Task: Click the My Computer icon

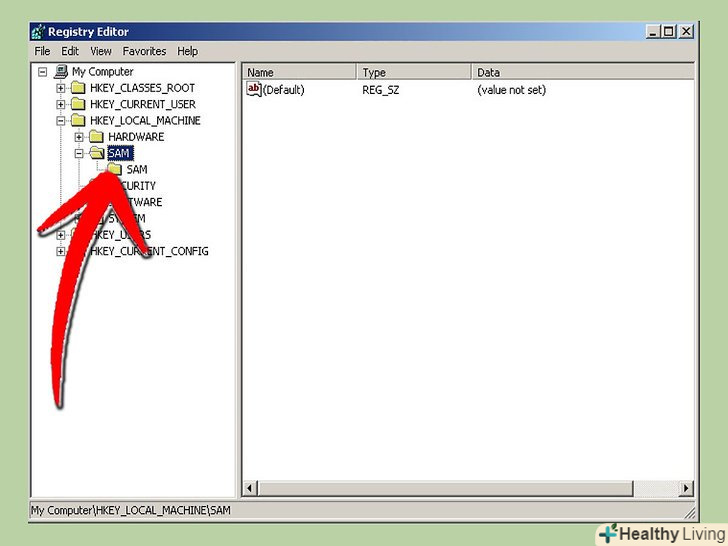Action: pyautogui.click(x=61, y=72)
